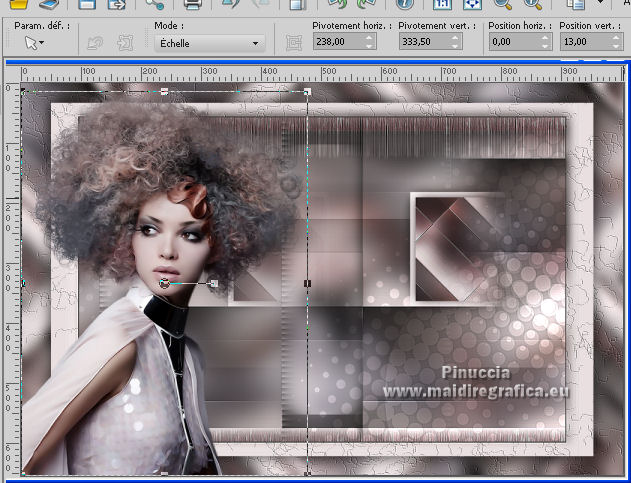Zoom out with the first magnifier icon
Image resolution: width=631 pixels, height=483 pixels.
(503, 4)
